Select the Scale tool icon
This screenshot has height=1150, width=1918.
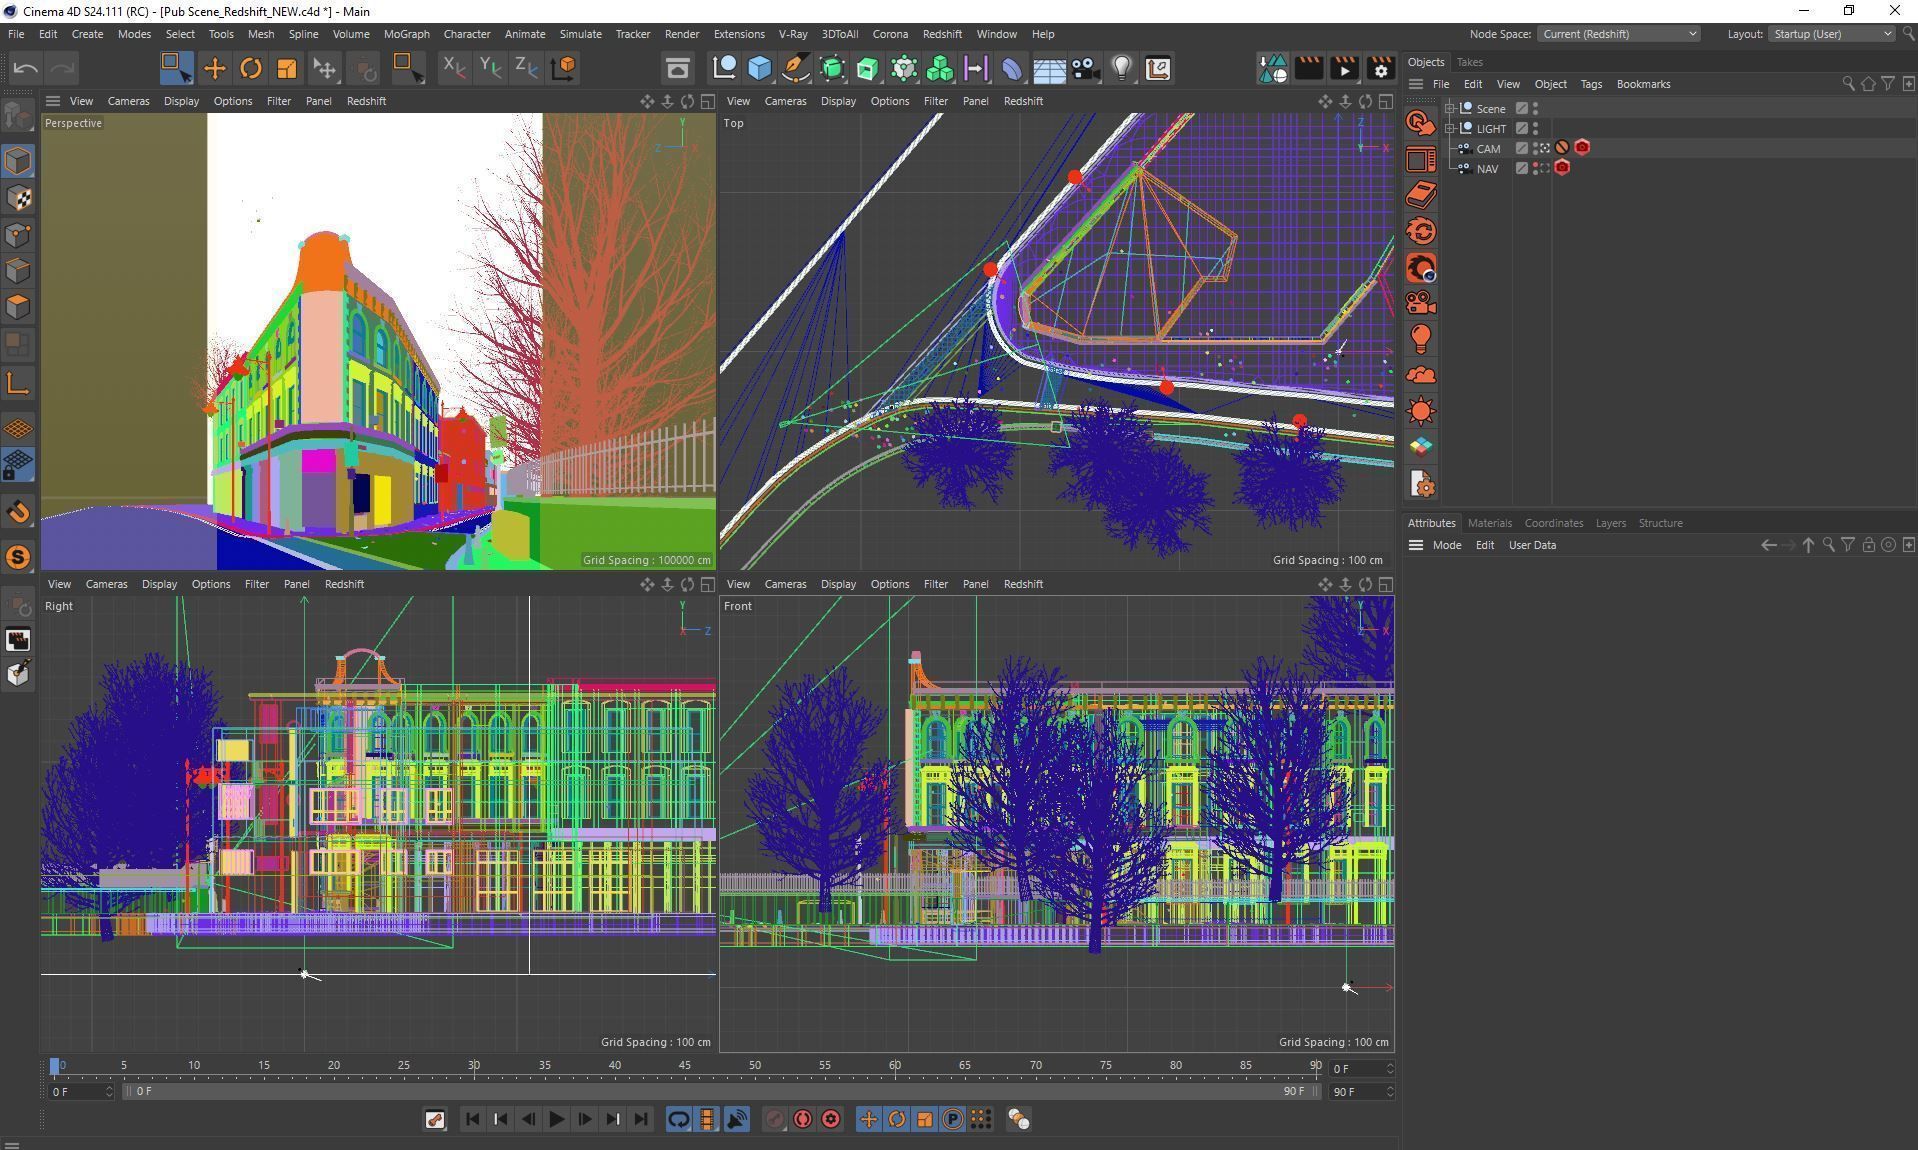286,68
